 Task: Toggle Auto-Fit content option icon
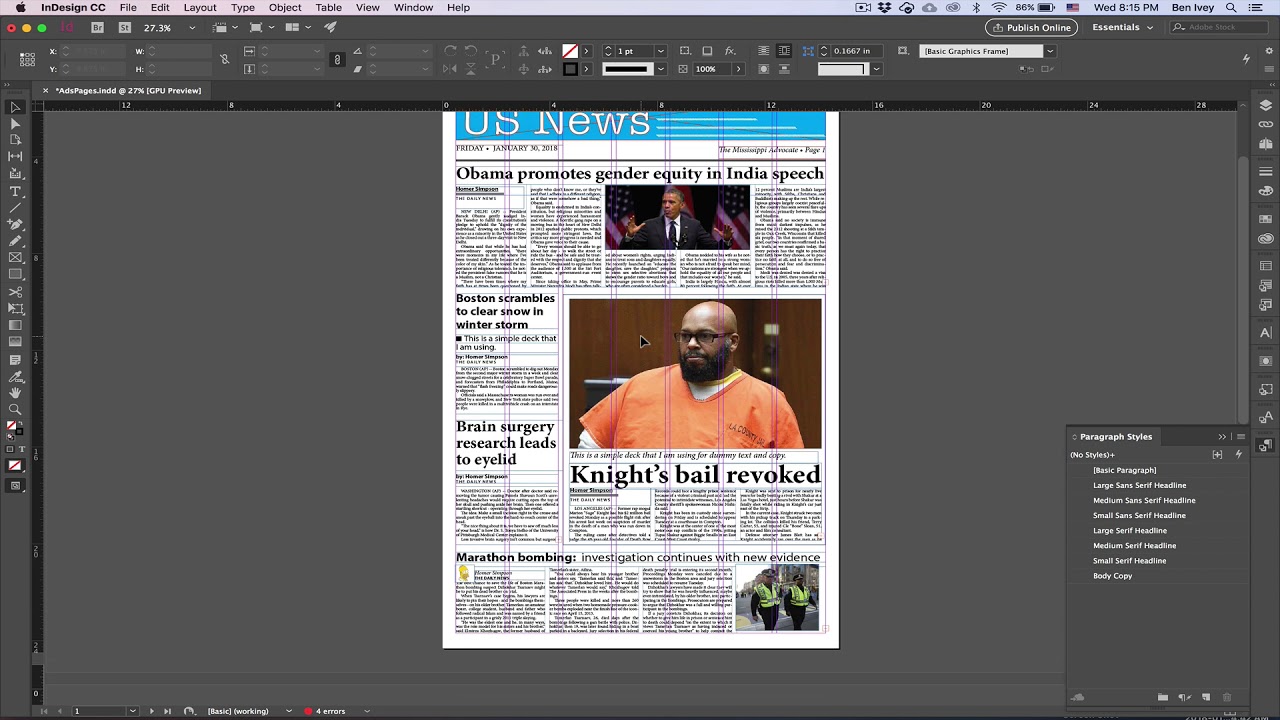coord(903,51)
